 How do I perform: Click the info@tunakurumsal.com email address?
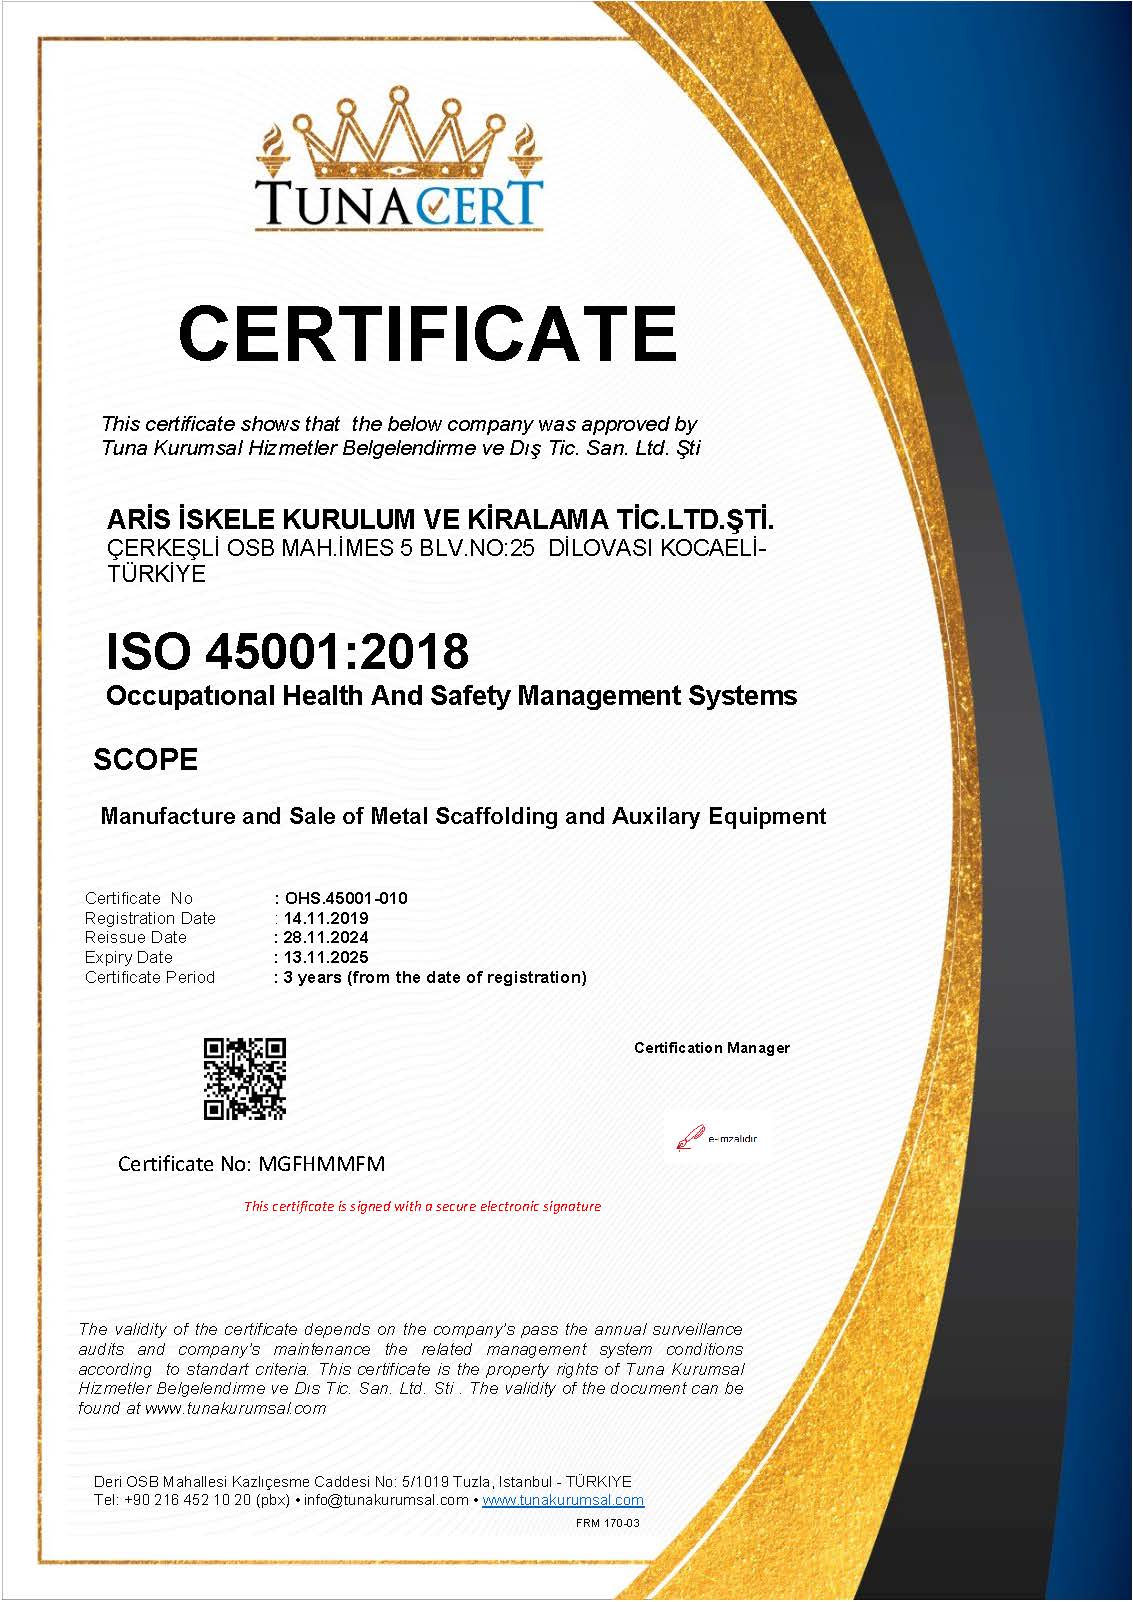pos(386,1500)
